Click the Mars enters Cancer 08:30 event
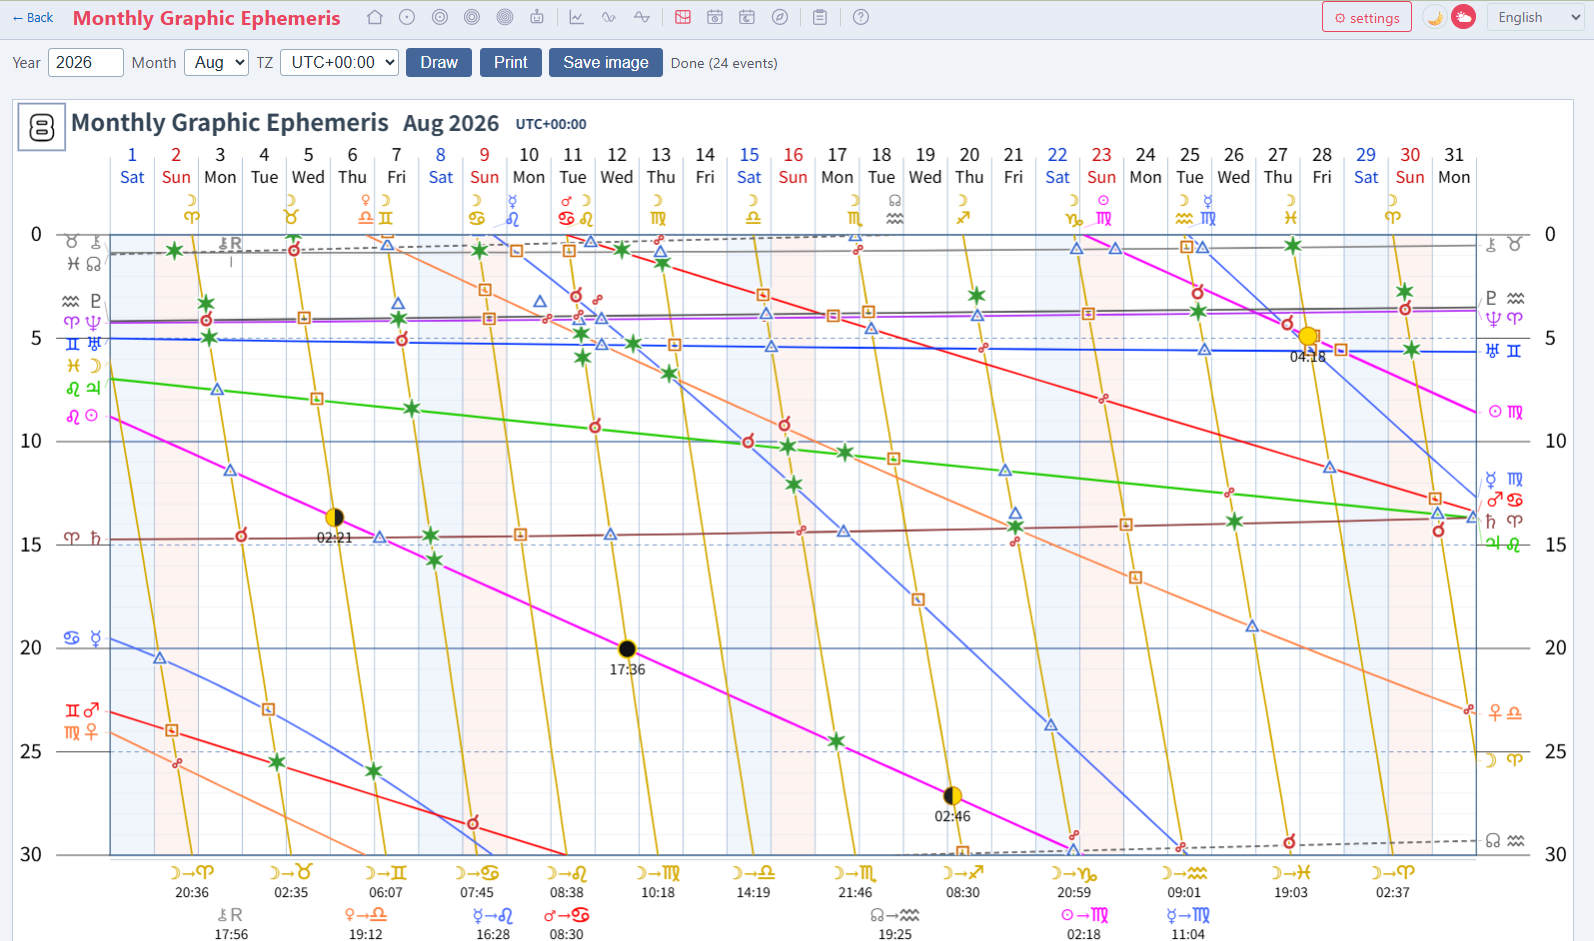Screen dimensions: 1594x941 pos(567,924)
